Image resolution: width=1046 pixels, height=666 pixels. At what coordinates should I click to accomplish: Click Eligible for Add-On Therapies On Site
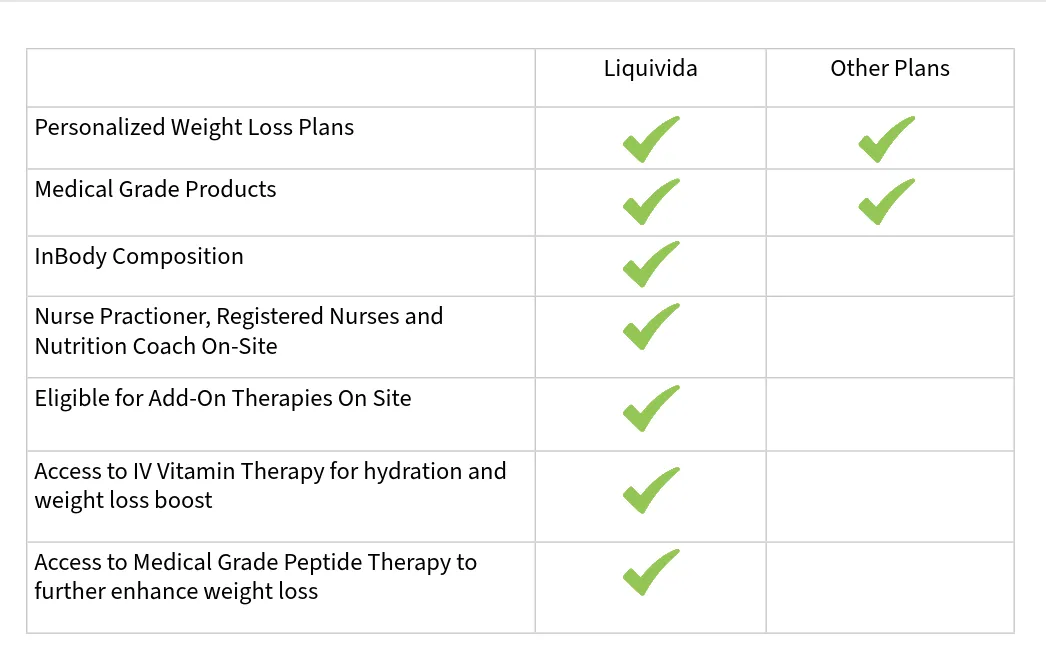point(223,398)
